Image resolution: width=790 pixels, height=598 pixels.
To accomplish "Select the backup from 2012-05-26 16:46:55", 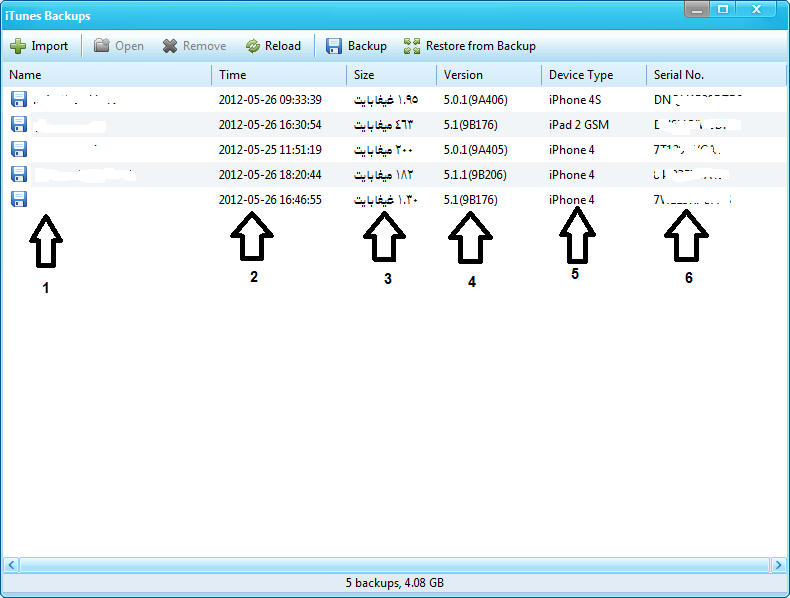I will pos(270,200).
